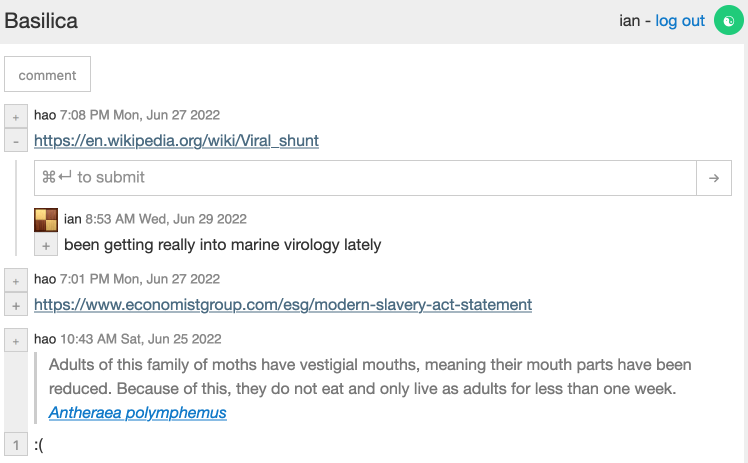
Task: Click the plus button beside ian's marine virology comment
Action: 46,245
